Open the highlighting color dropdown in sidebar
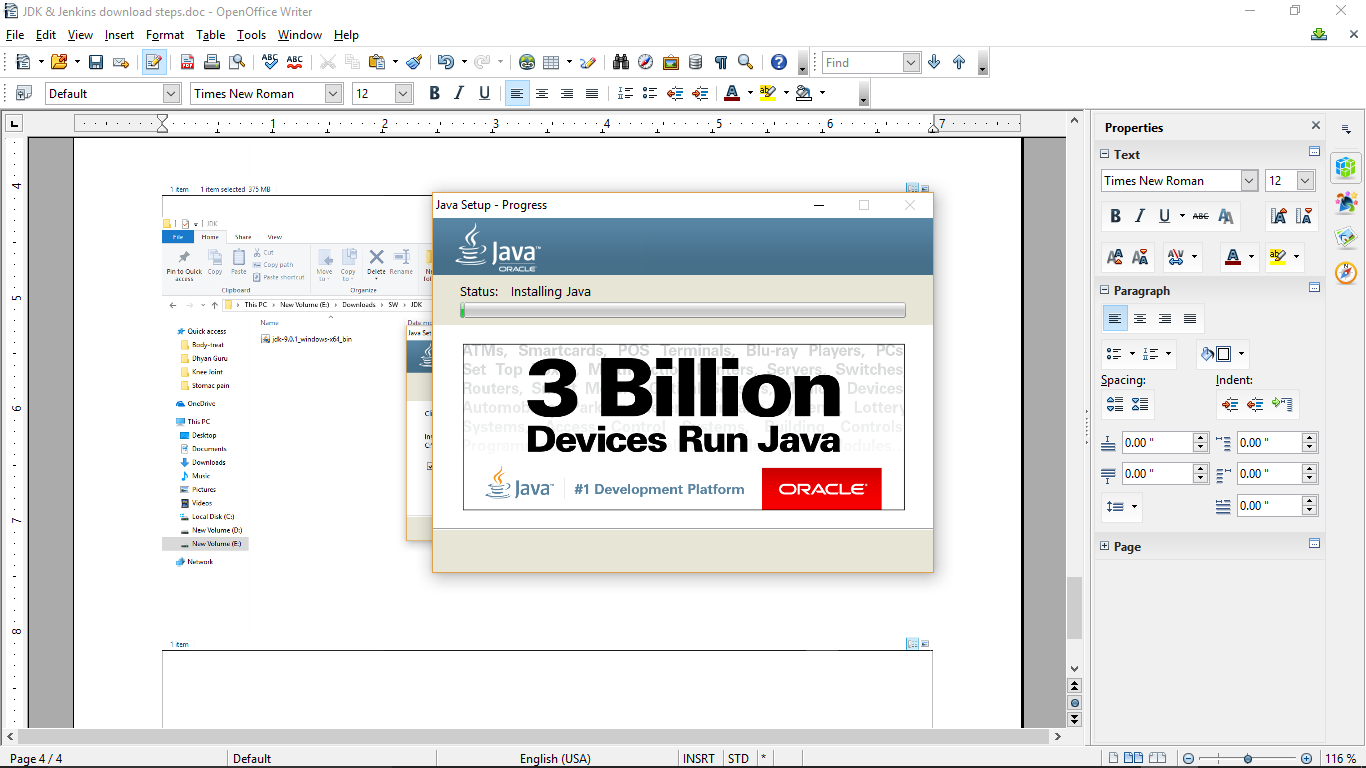Image resolution: width=1366 pixels, height=768 pixels. coord(1295,257)
